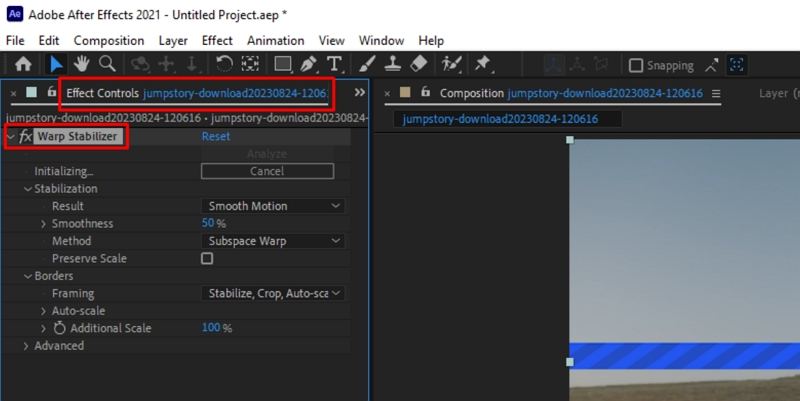Click the teal label square in Effect Controls tab
Viewport: 800px width, 401px height.
(x=32, y=92)
